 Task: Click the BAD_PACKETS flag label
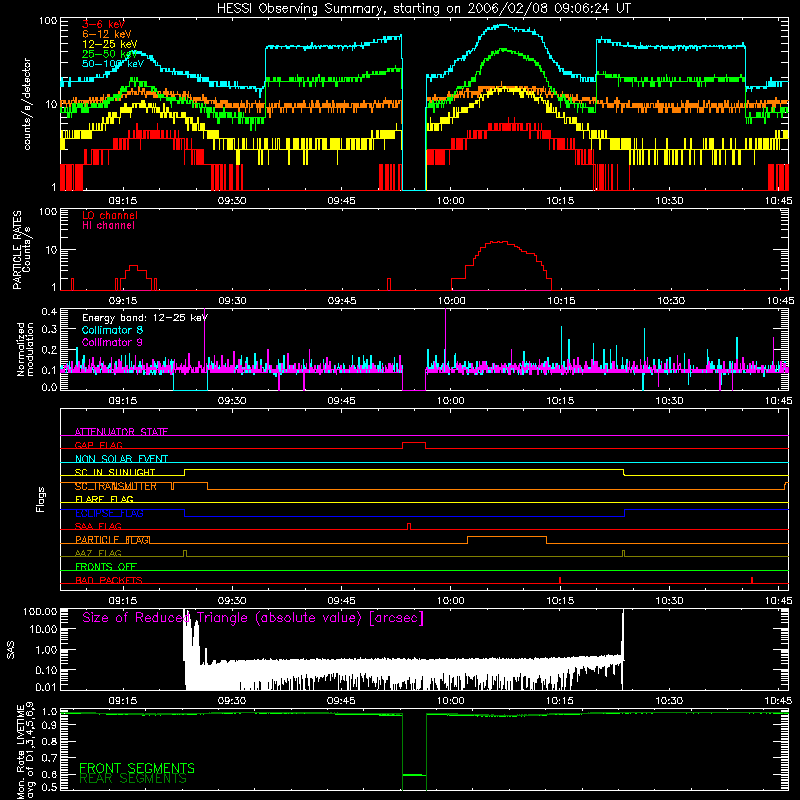click(108, 580)
